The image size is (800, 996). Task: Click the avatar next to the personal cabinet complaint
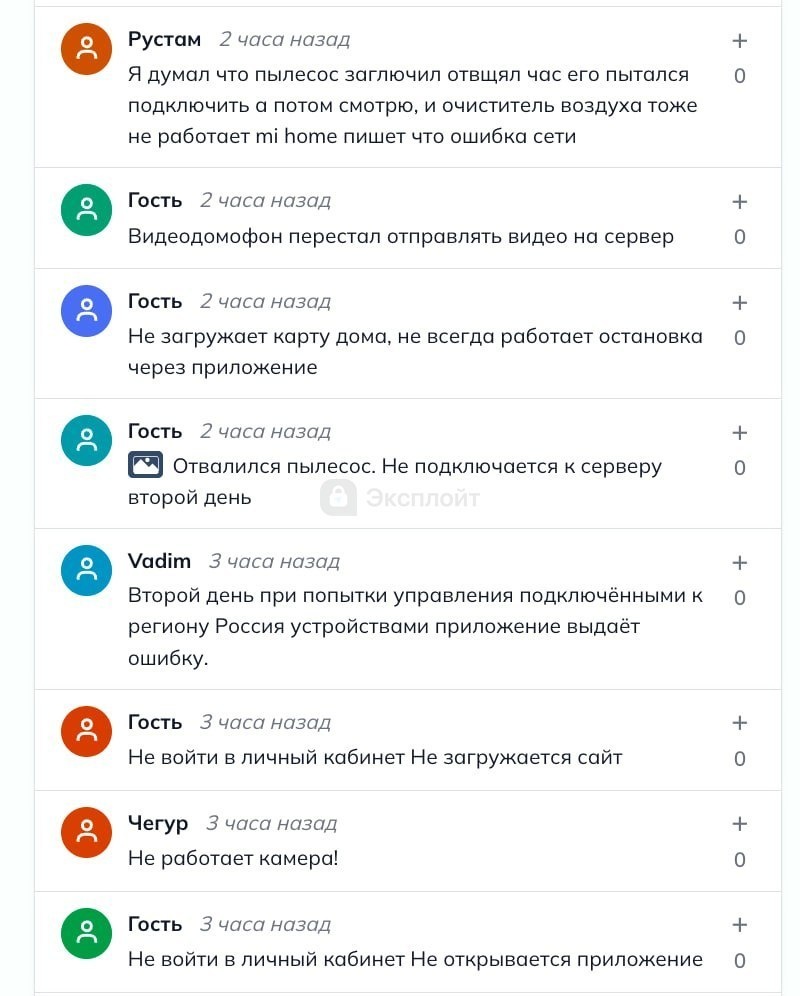point(86,731)
